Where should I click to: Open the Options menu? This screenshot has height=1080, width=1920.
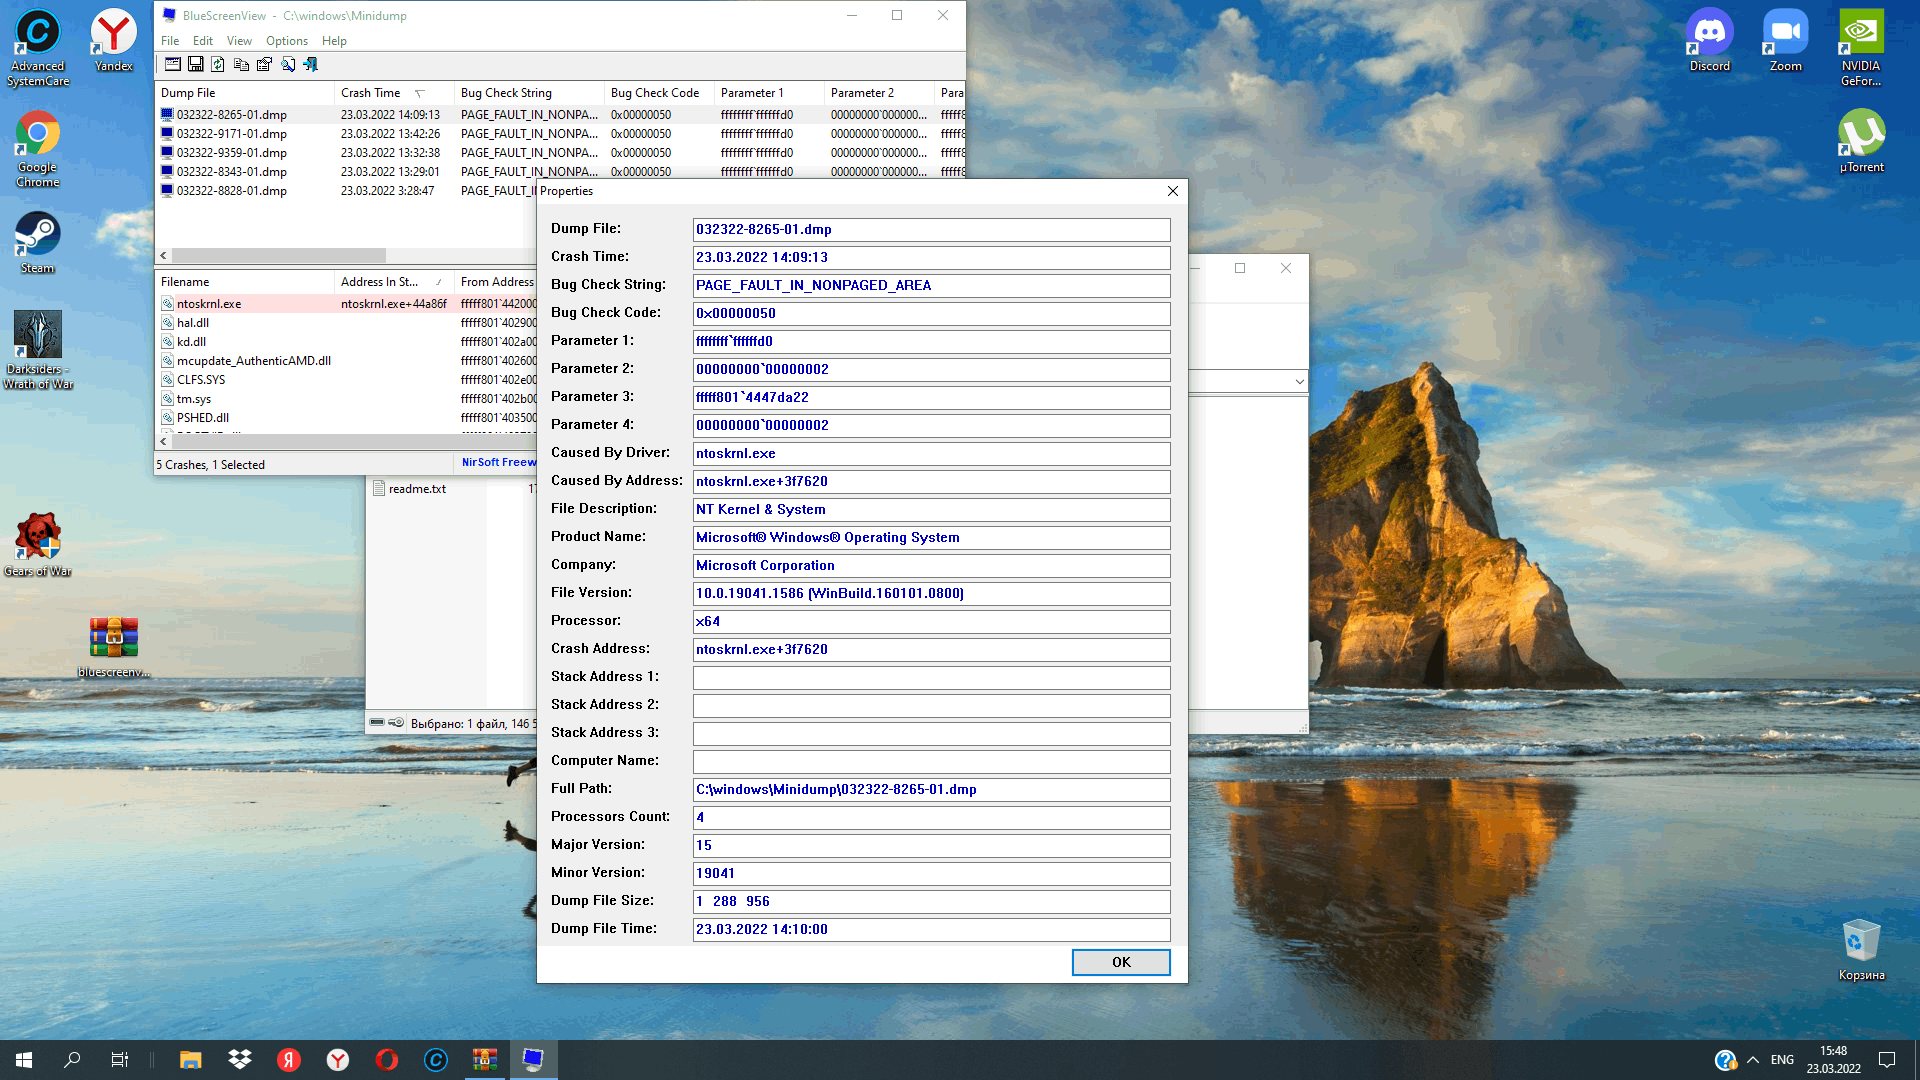coord(287,41)
